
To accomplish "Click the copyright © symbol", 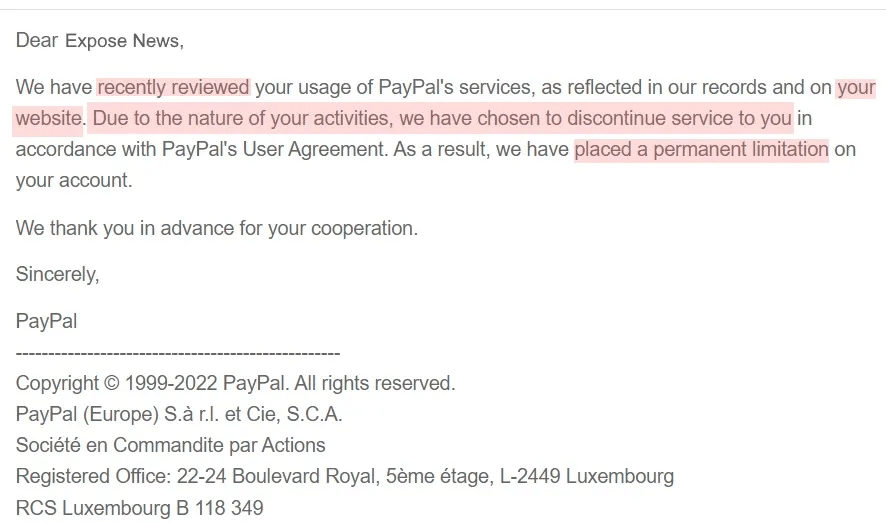I will click(x=112, y=384).
